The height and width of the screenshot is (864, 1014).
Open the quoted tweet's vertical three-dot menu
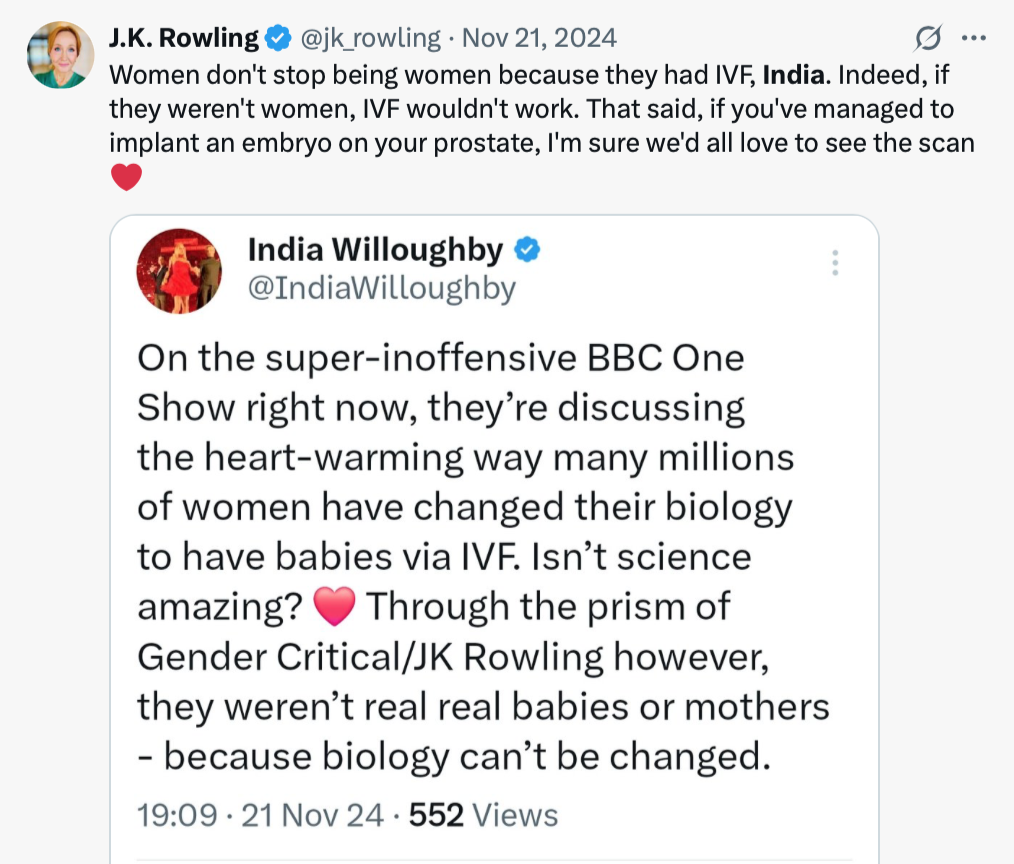[835, 262]
